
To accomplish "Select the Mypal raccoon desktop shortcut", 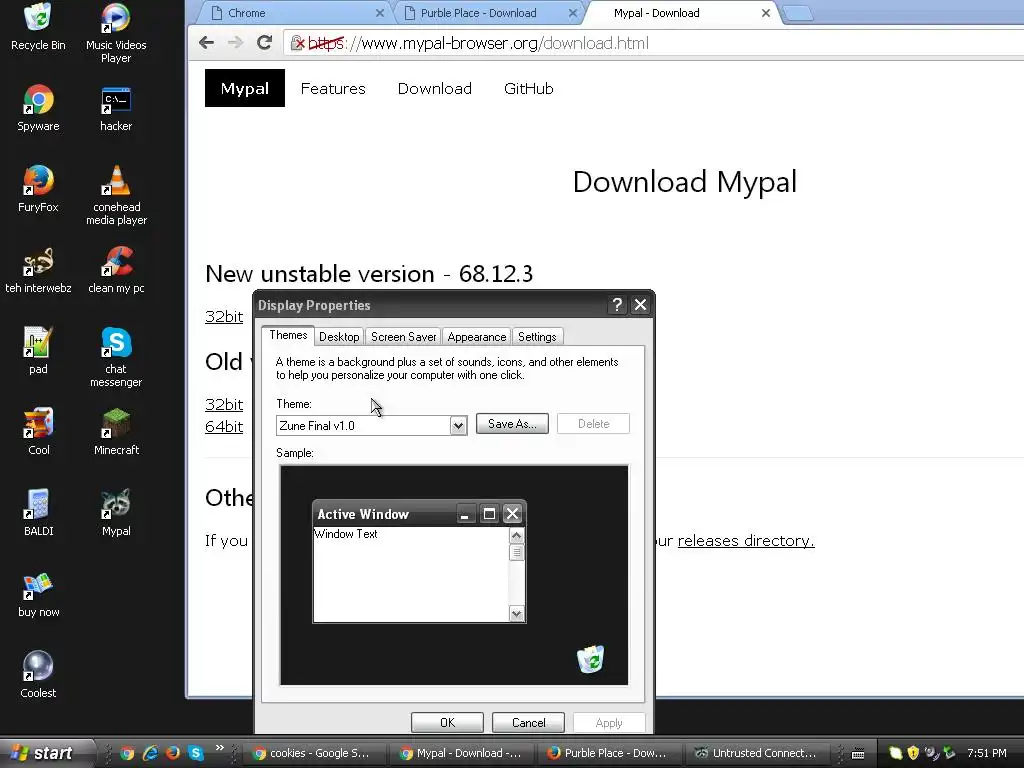I will (116, 512).
